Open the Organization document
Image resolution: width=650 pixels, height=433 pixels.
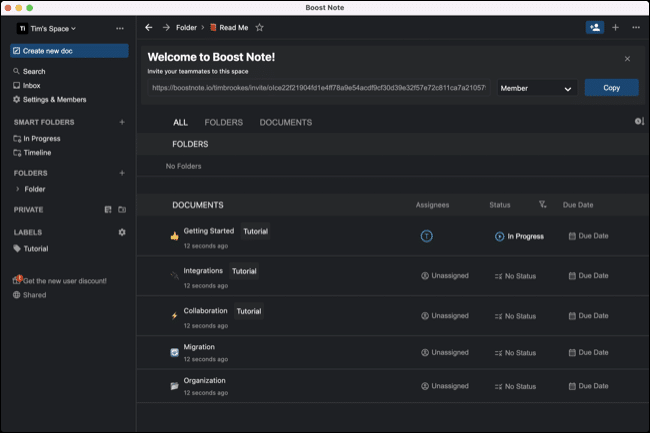204,380
